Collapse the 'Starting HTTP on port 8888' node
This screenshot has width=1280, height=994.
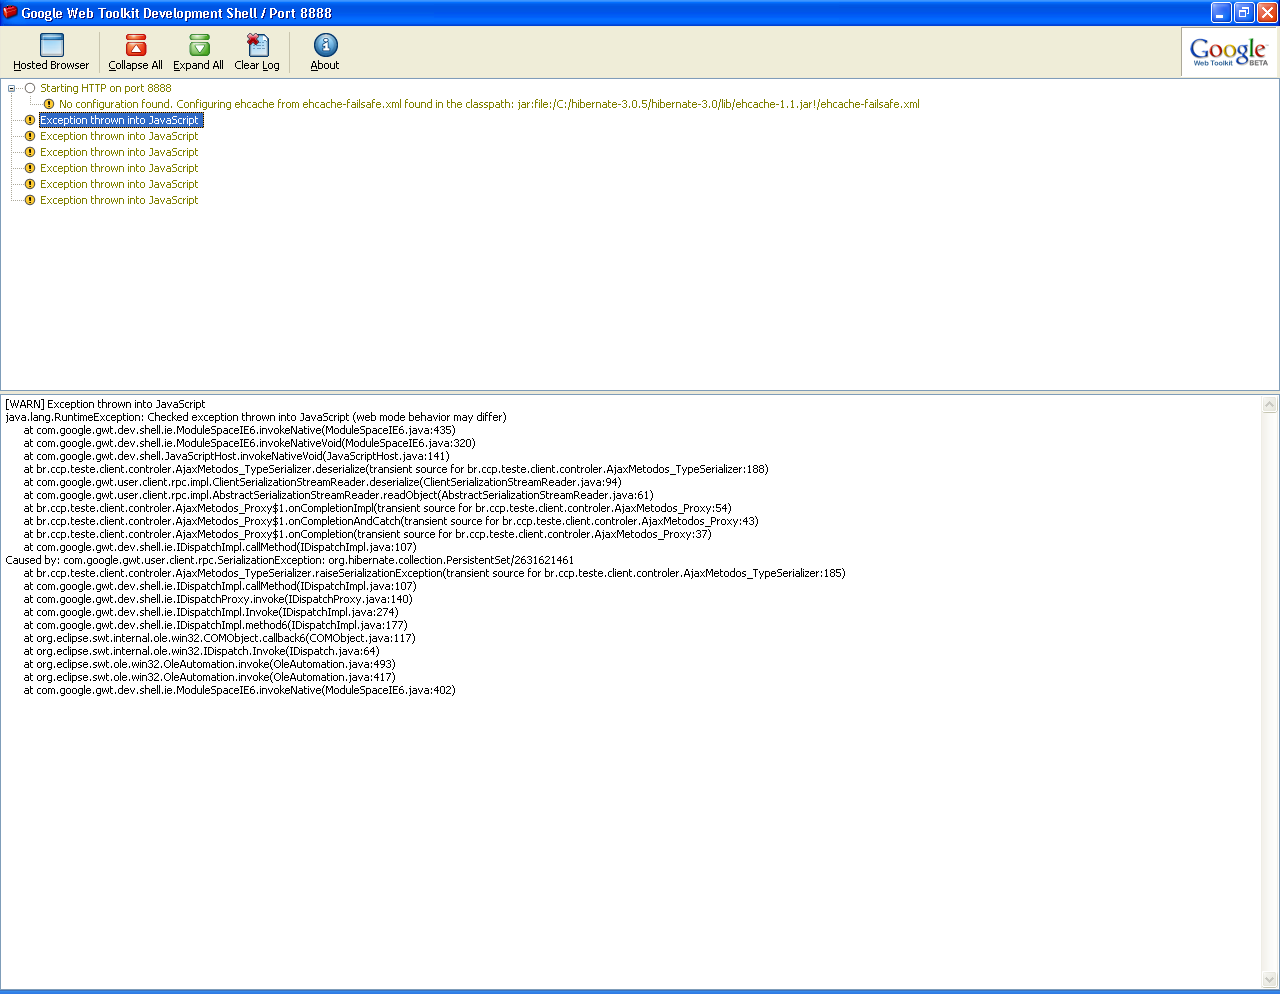pyautogui.click(x=12, y=88)
